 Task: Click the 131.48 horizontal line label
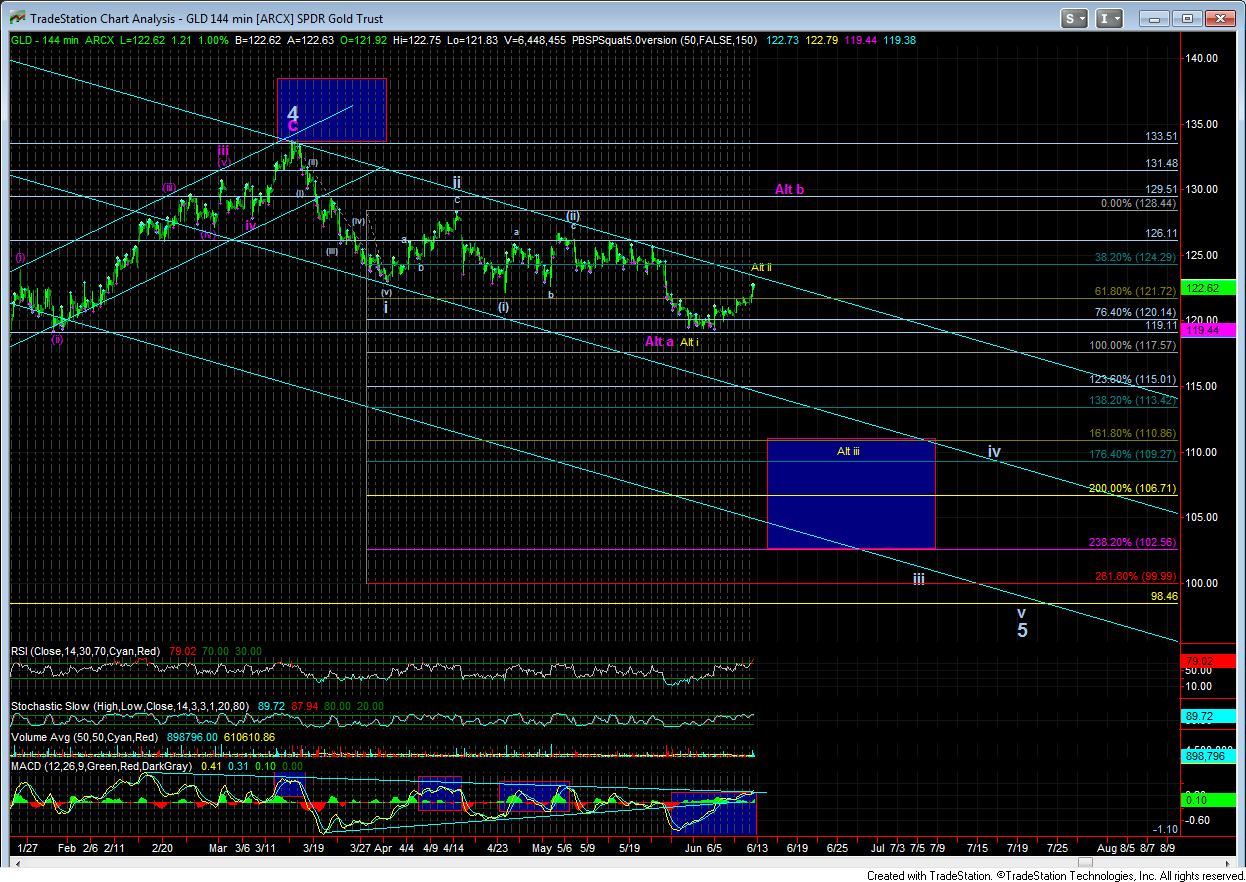click(1161, 164)
